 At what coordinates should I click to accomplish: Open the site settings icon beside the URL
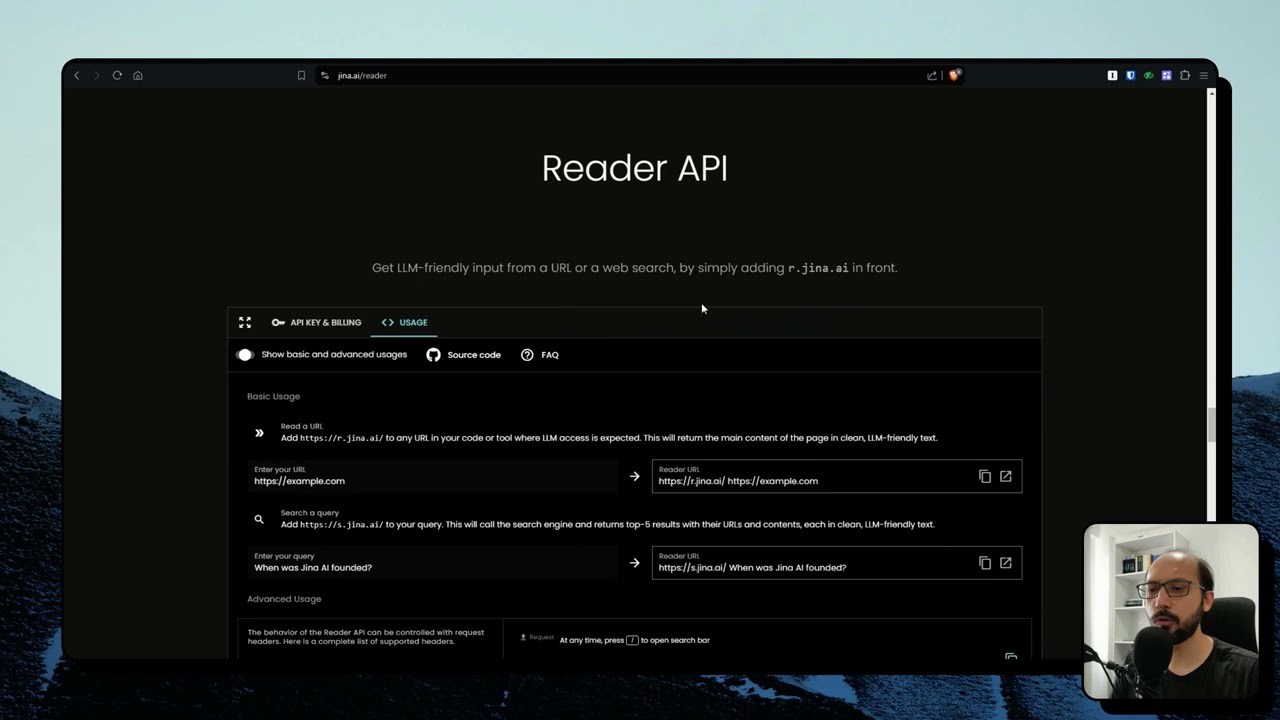(x=324, y=75)
